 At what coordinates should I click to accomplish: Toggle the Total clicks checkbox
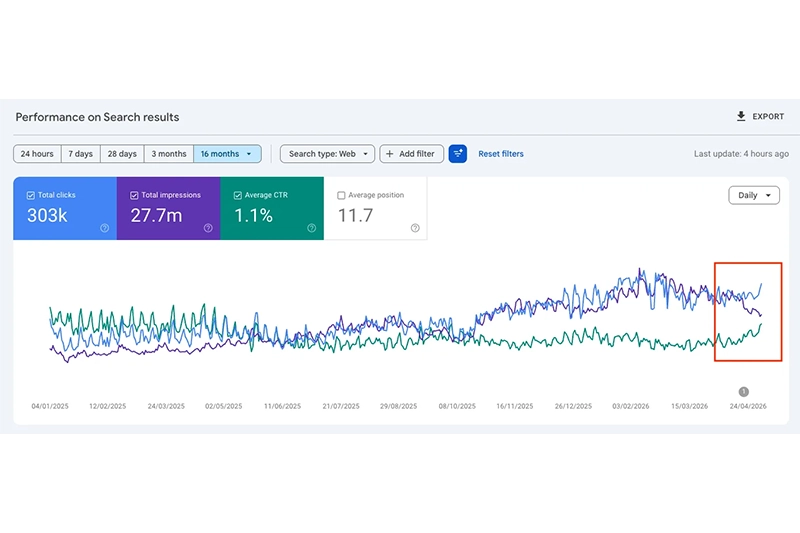coord(31,195)
